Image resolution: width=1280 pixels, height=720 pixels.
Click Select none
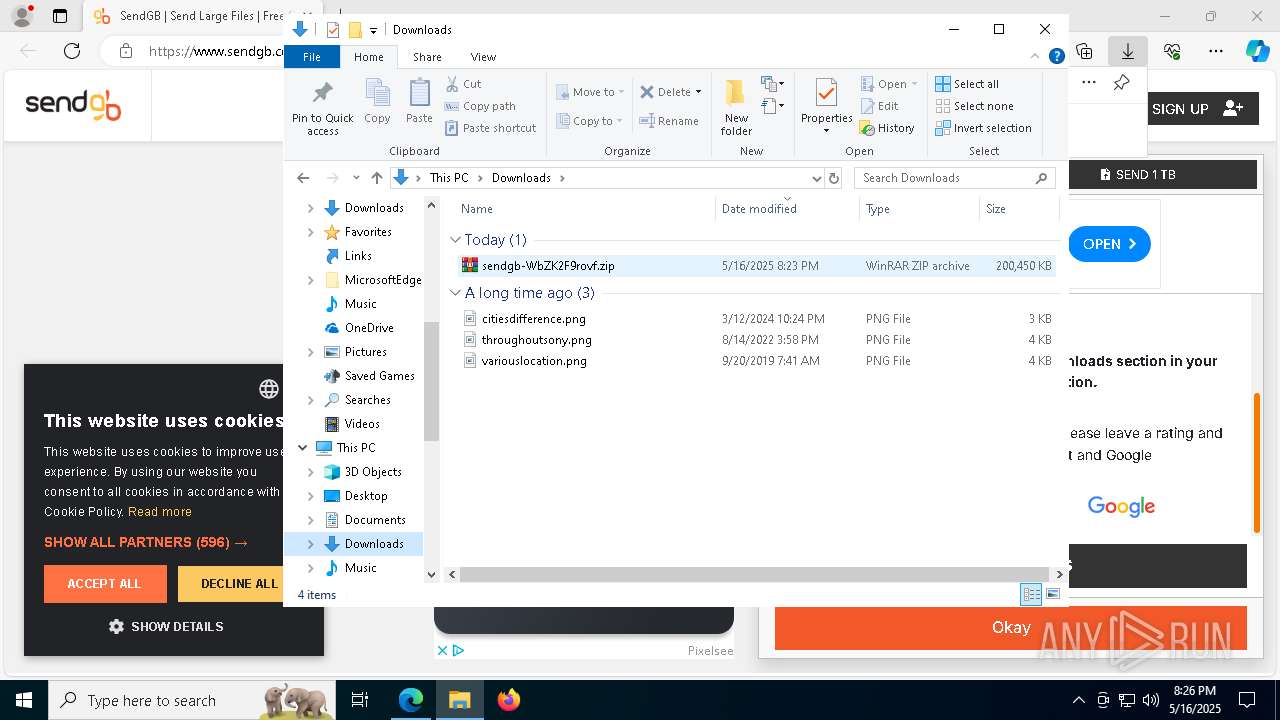pos(974,106)
